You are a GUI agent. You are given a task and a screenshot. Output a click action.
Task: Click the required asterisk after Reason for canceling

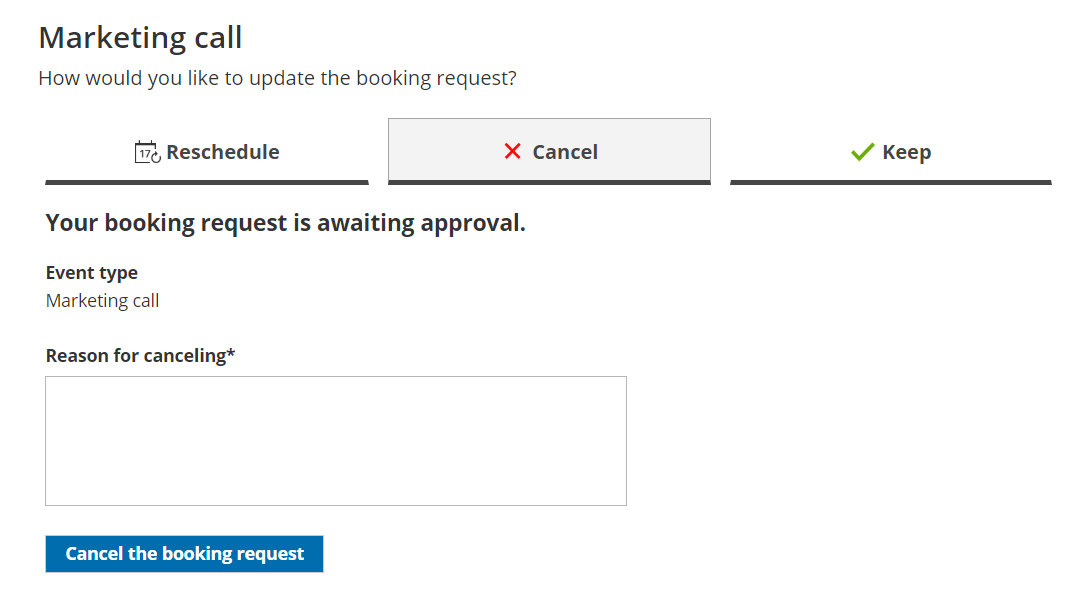(x=231, y=354)
